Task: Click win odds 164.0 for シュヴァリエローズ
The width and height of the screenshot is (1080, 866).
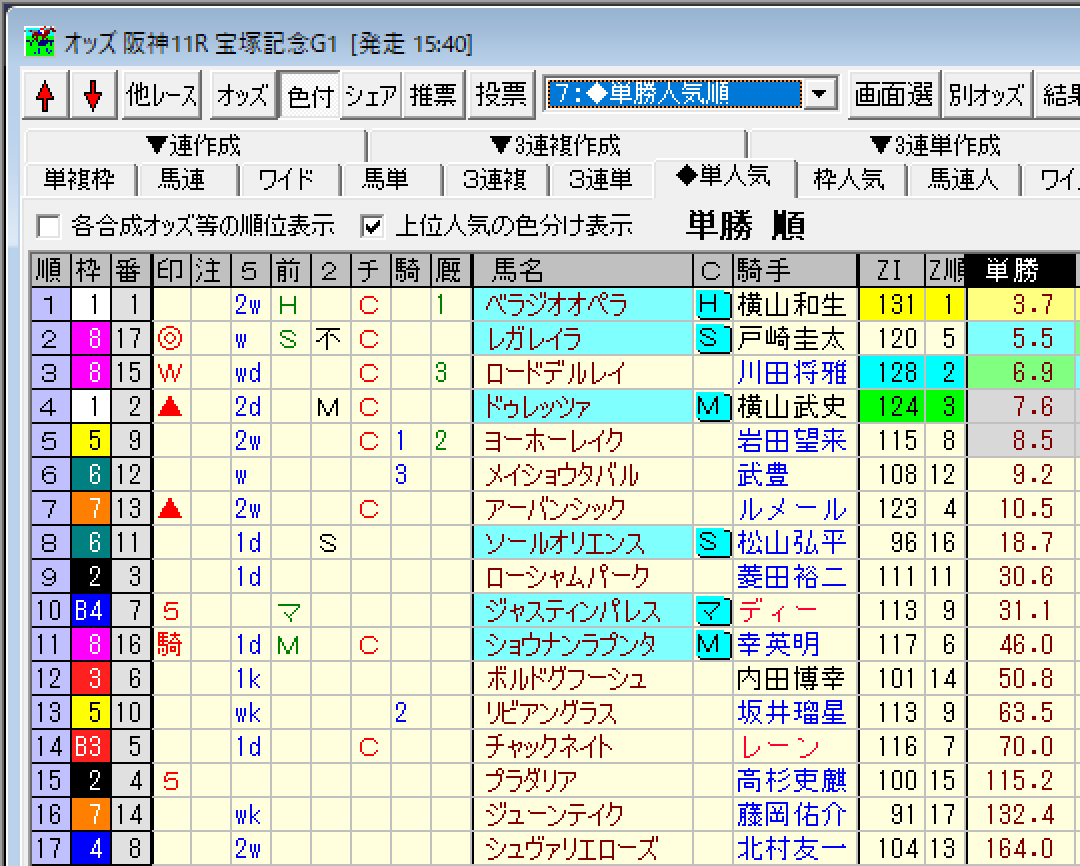Action: click(1021, 849)
